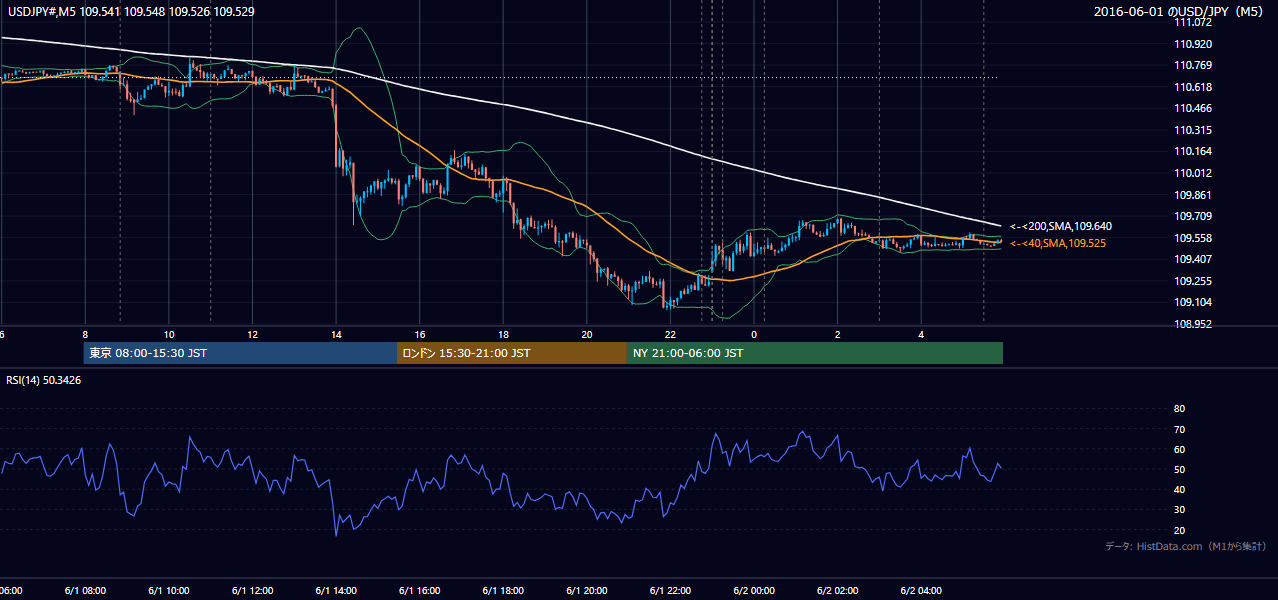This screenshot has width=1278, height=600.
Task: Click price axis value 108.952
Action: (x=1192, y=324)
